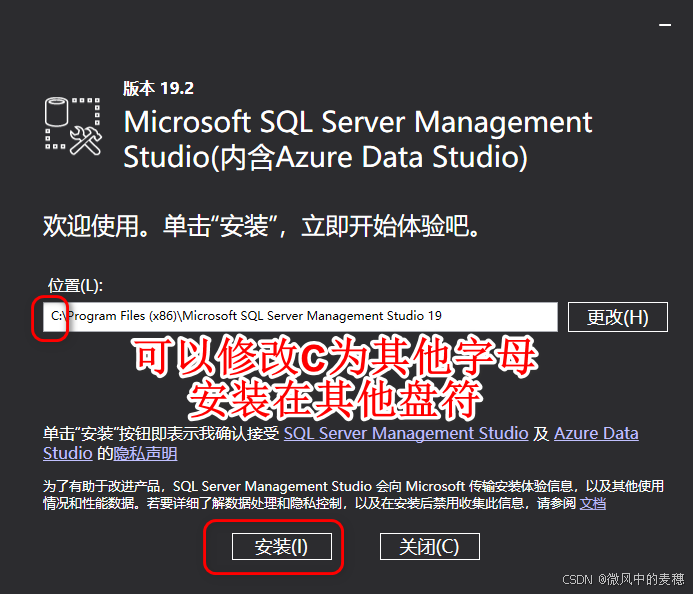Open the 文档 documentation link
693x594 pixels.
click(593, 503)
